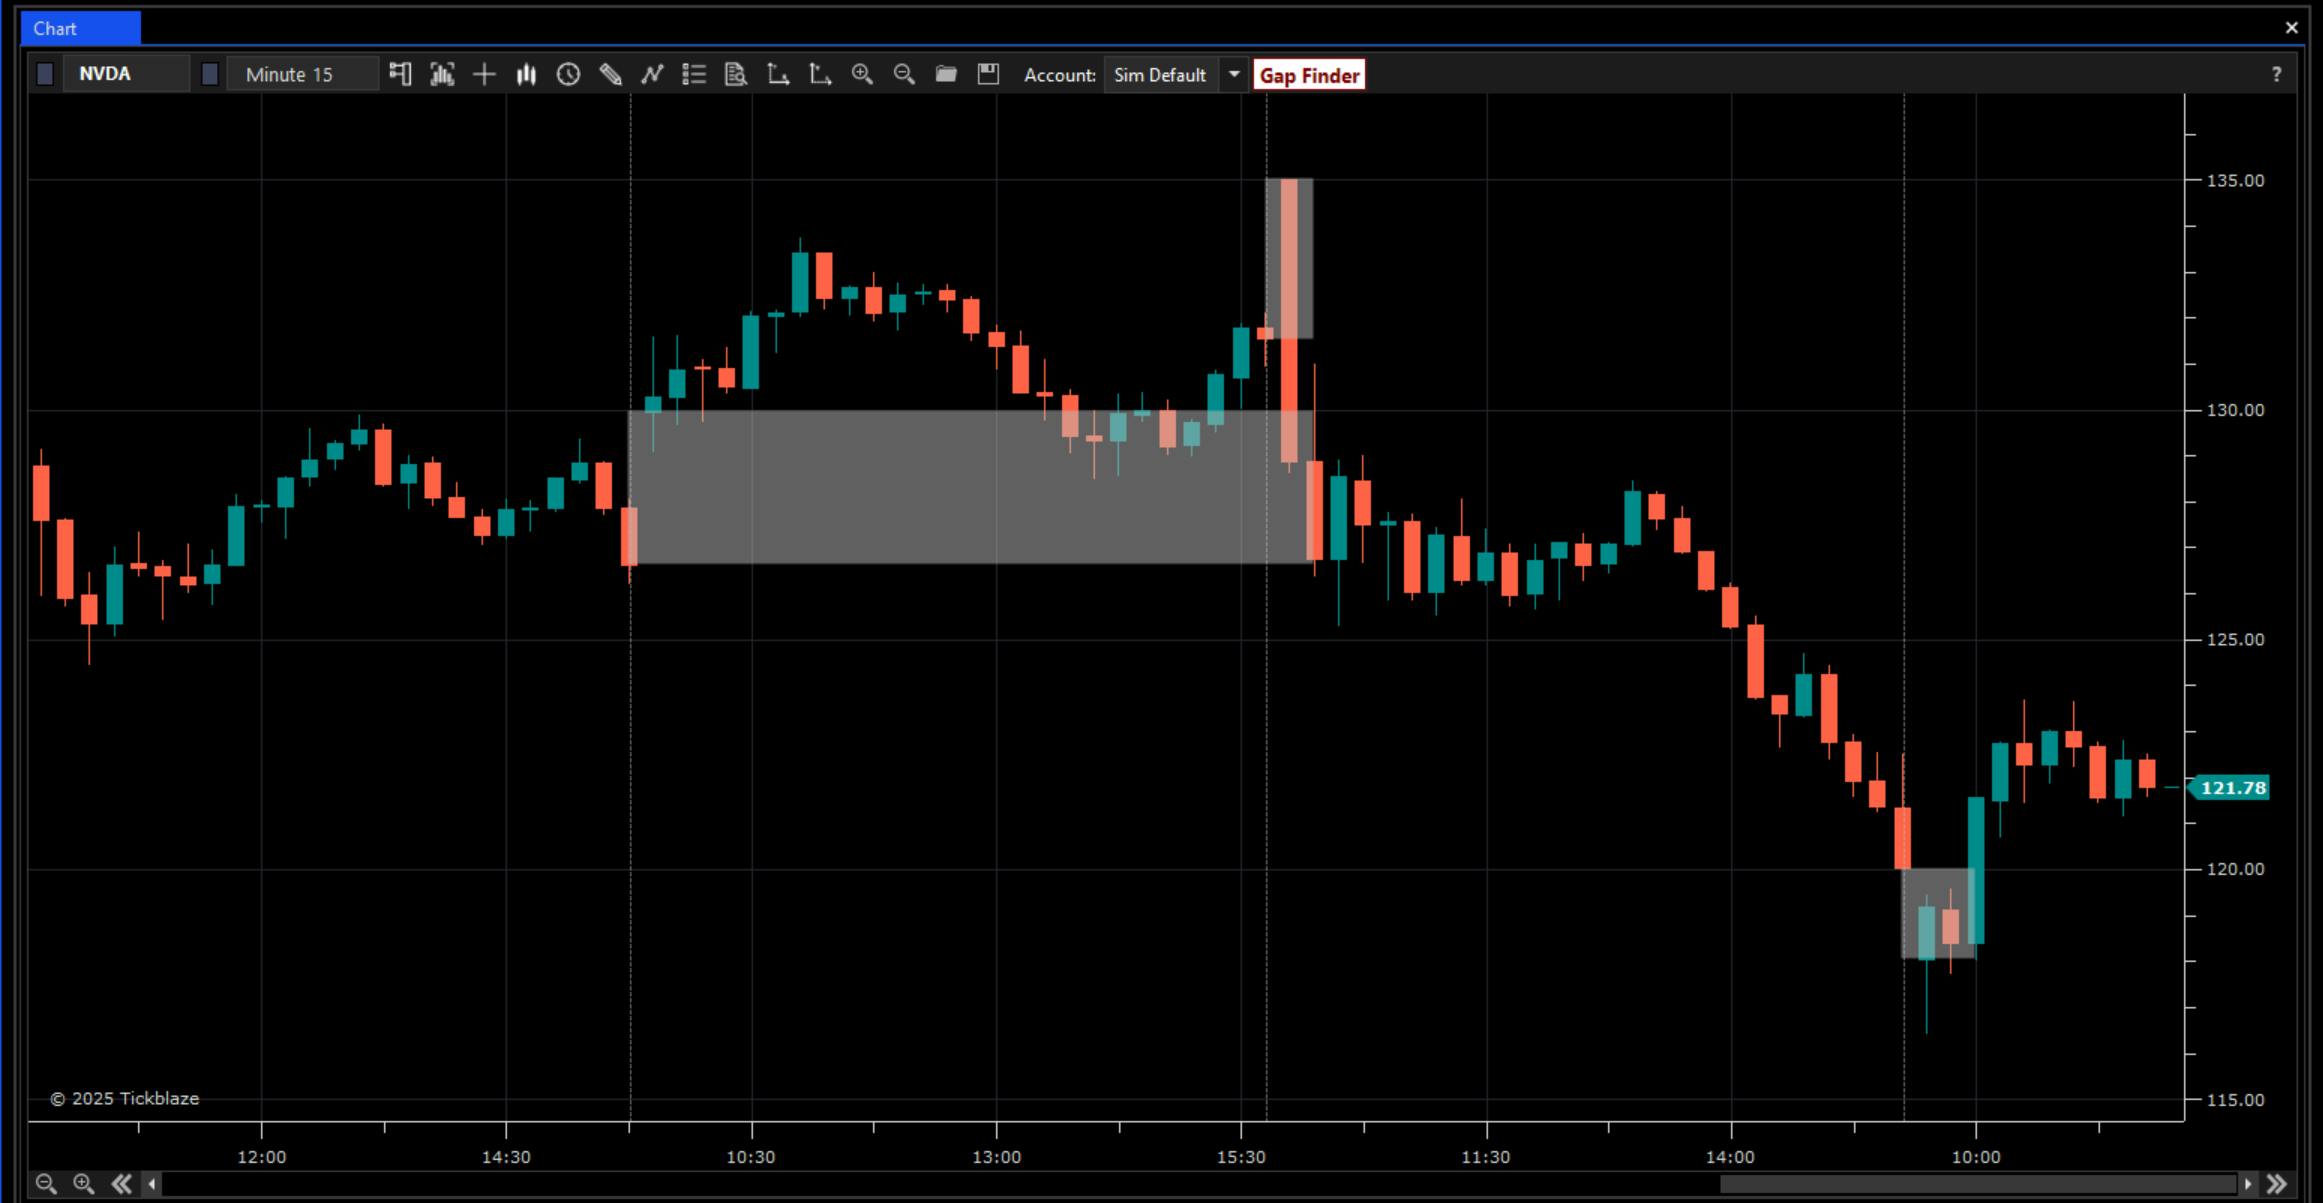
Task: Open the candlestick chart type icon
Action: coord(526,74)
